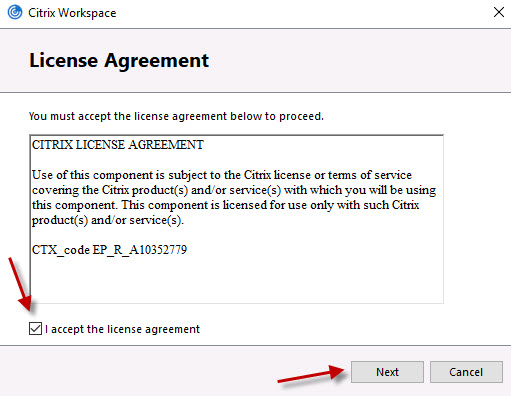Click the red arrow pointing at the checkbox
Viewport: 511px width, 396px height.
point(20,284)
